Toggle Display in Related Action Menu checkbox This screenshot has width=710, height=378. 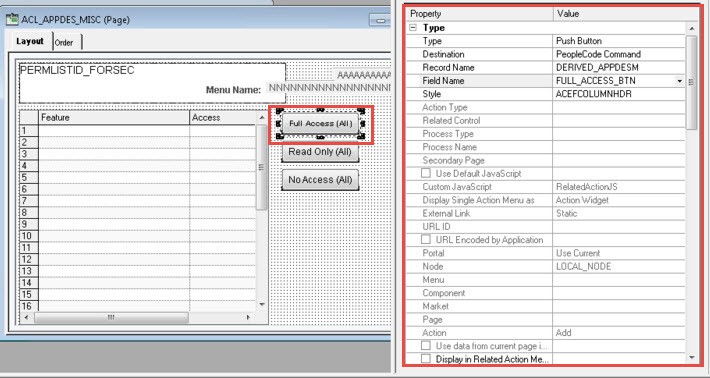tap(426, 359)
